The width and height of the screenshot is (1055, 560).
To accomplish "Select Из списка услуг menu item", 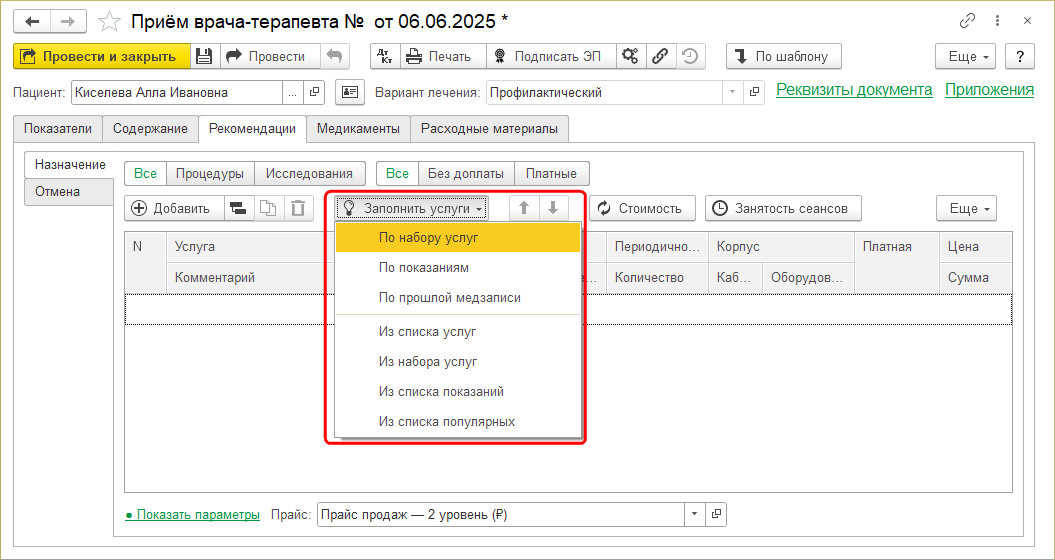I will (x=458, y=332).
